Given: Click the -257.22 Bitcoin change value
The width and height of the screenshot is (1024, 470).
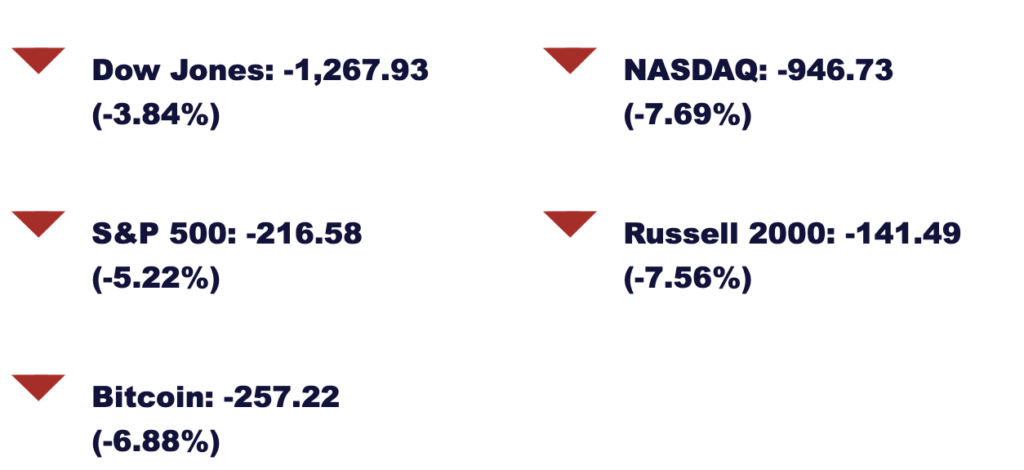Looking at the screenshot, I should (281, 396).
